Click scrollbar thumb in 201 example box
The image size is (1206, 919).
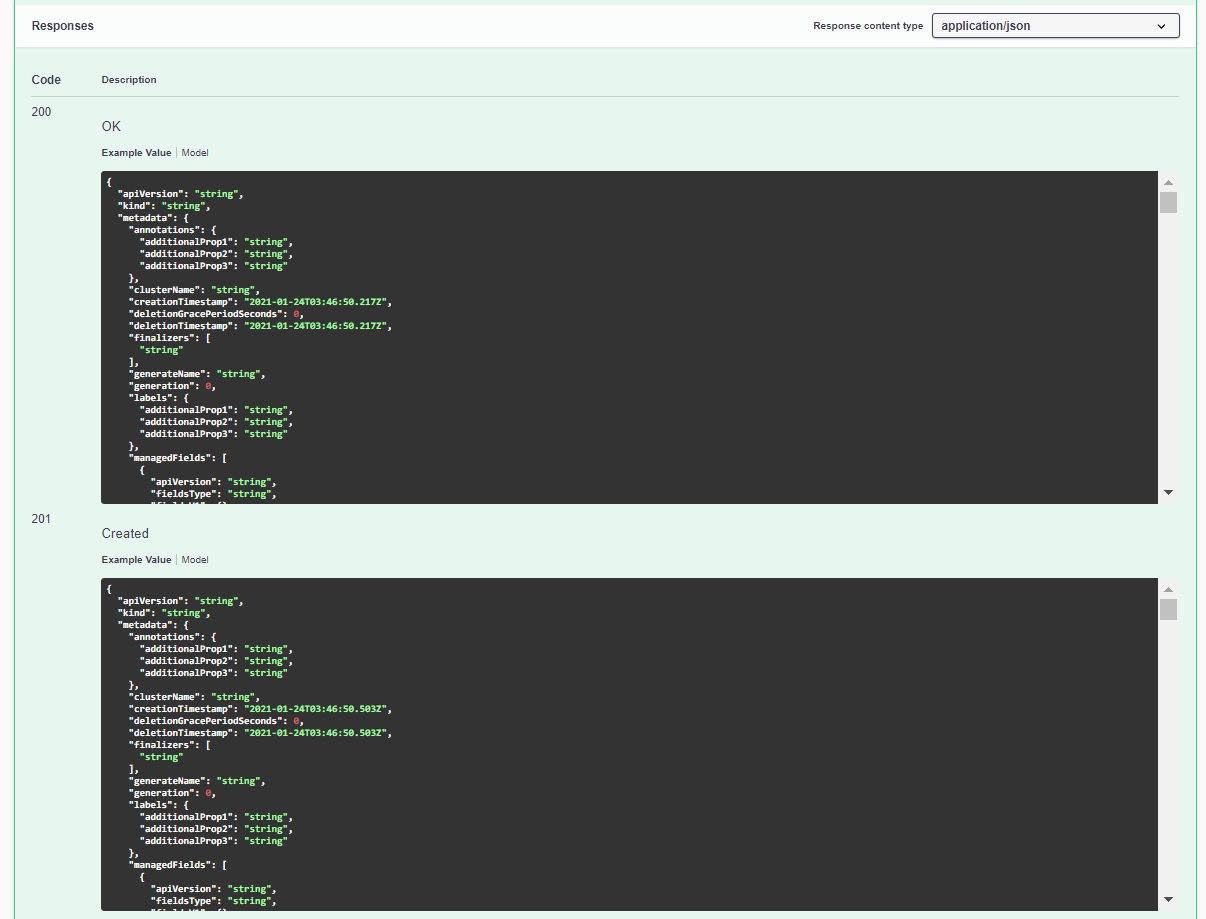click(1168, 609)
